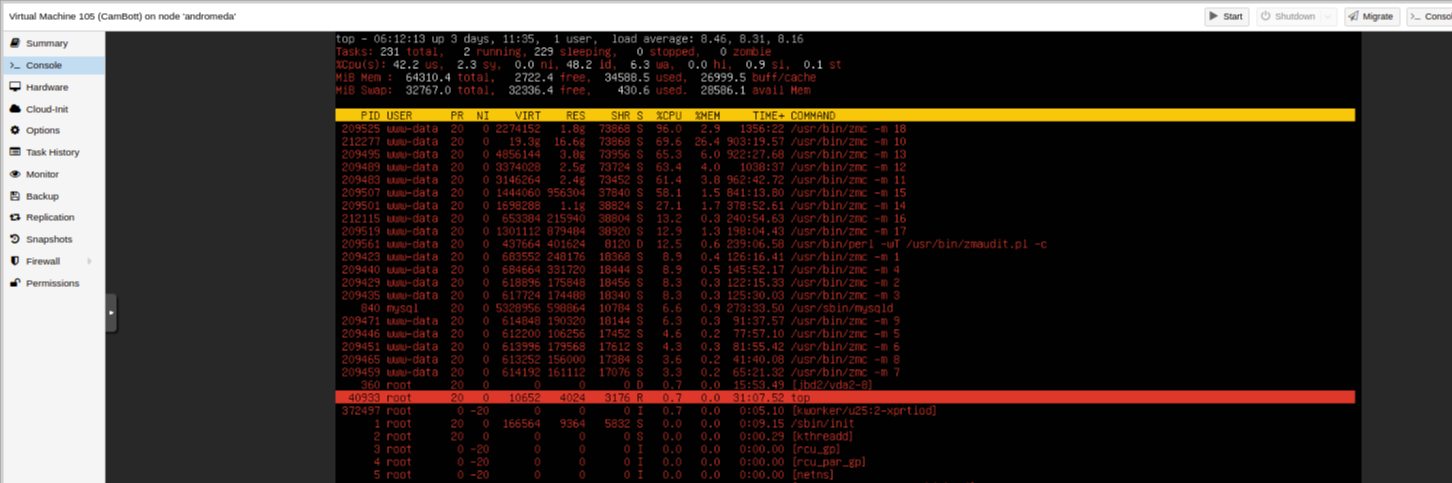Open the Console tab in sidebar
Image resolution: width=1452 pixels, height=483 pixels.
click(x=52, y=65)
